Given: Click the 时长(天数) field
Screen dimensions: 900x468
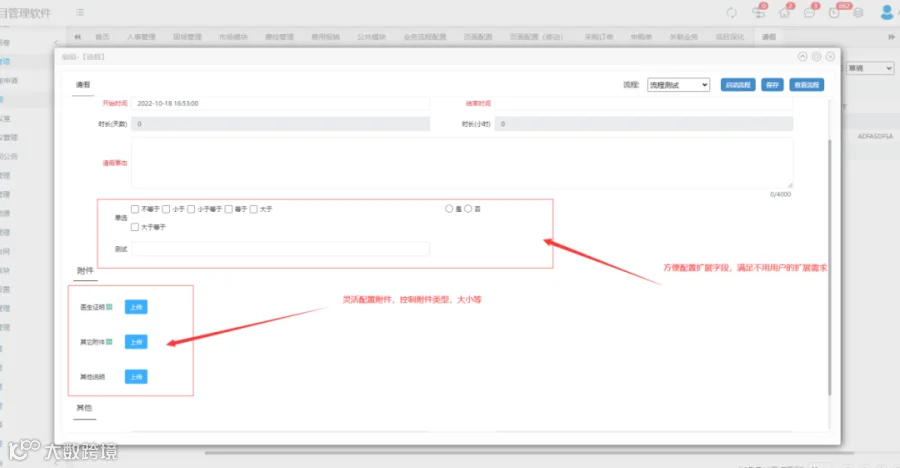Looking at the screenshot, I should [280, 124].
